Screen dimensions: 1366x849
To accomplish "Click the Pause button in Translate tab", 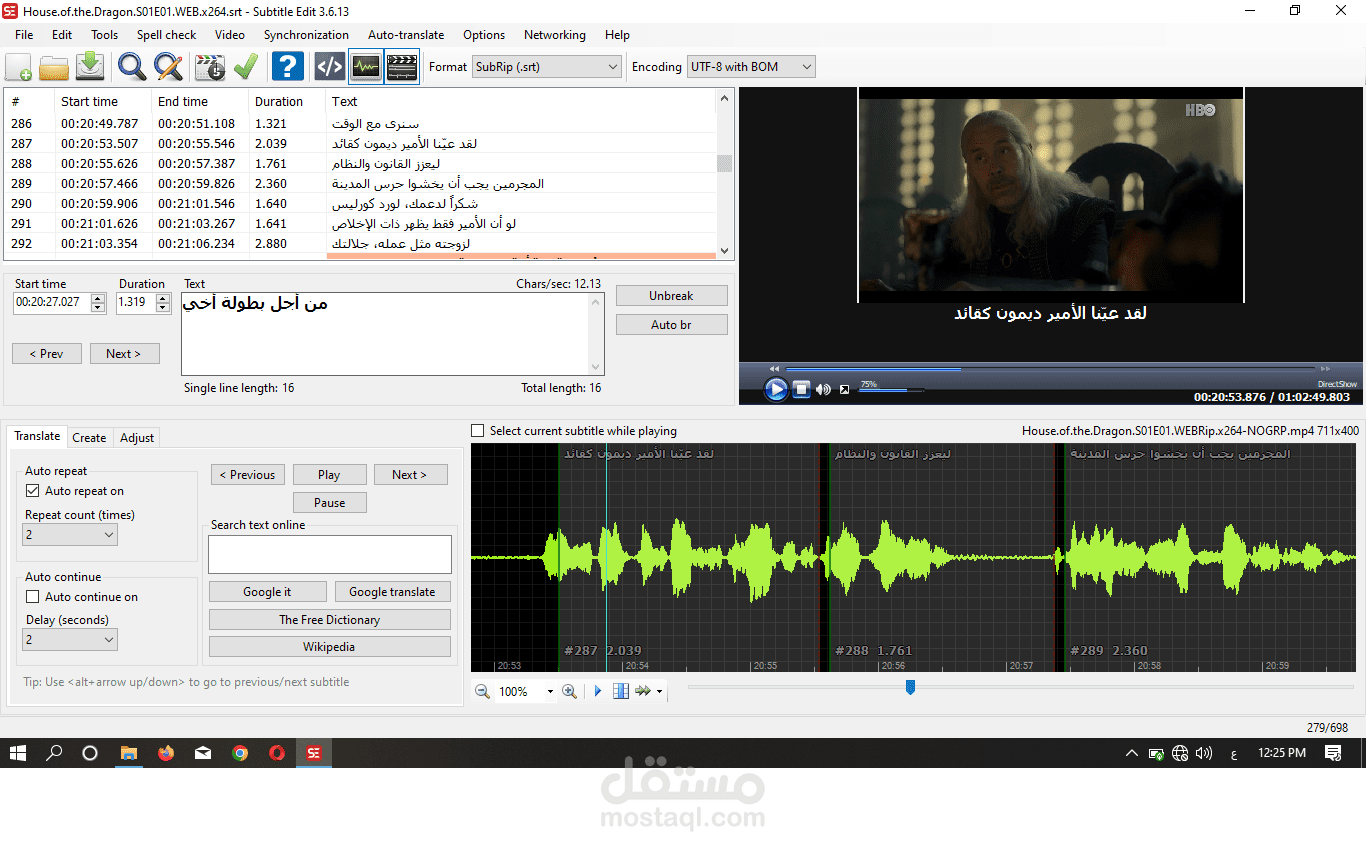I will point(329,503).
